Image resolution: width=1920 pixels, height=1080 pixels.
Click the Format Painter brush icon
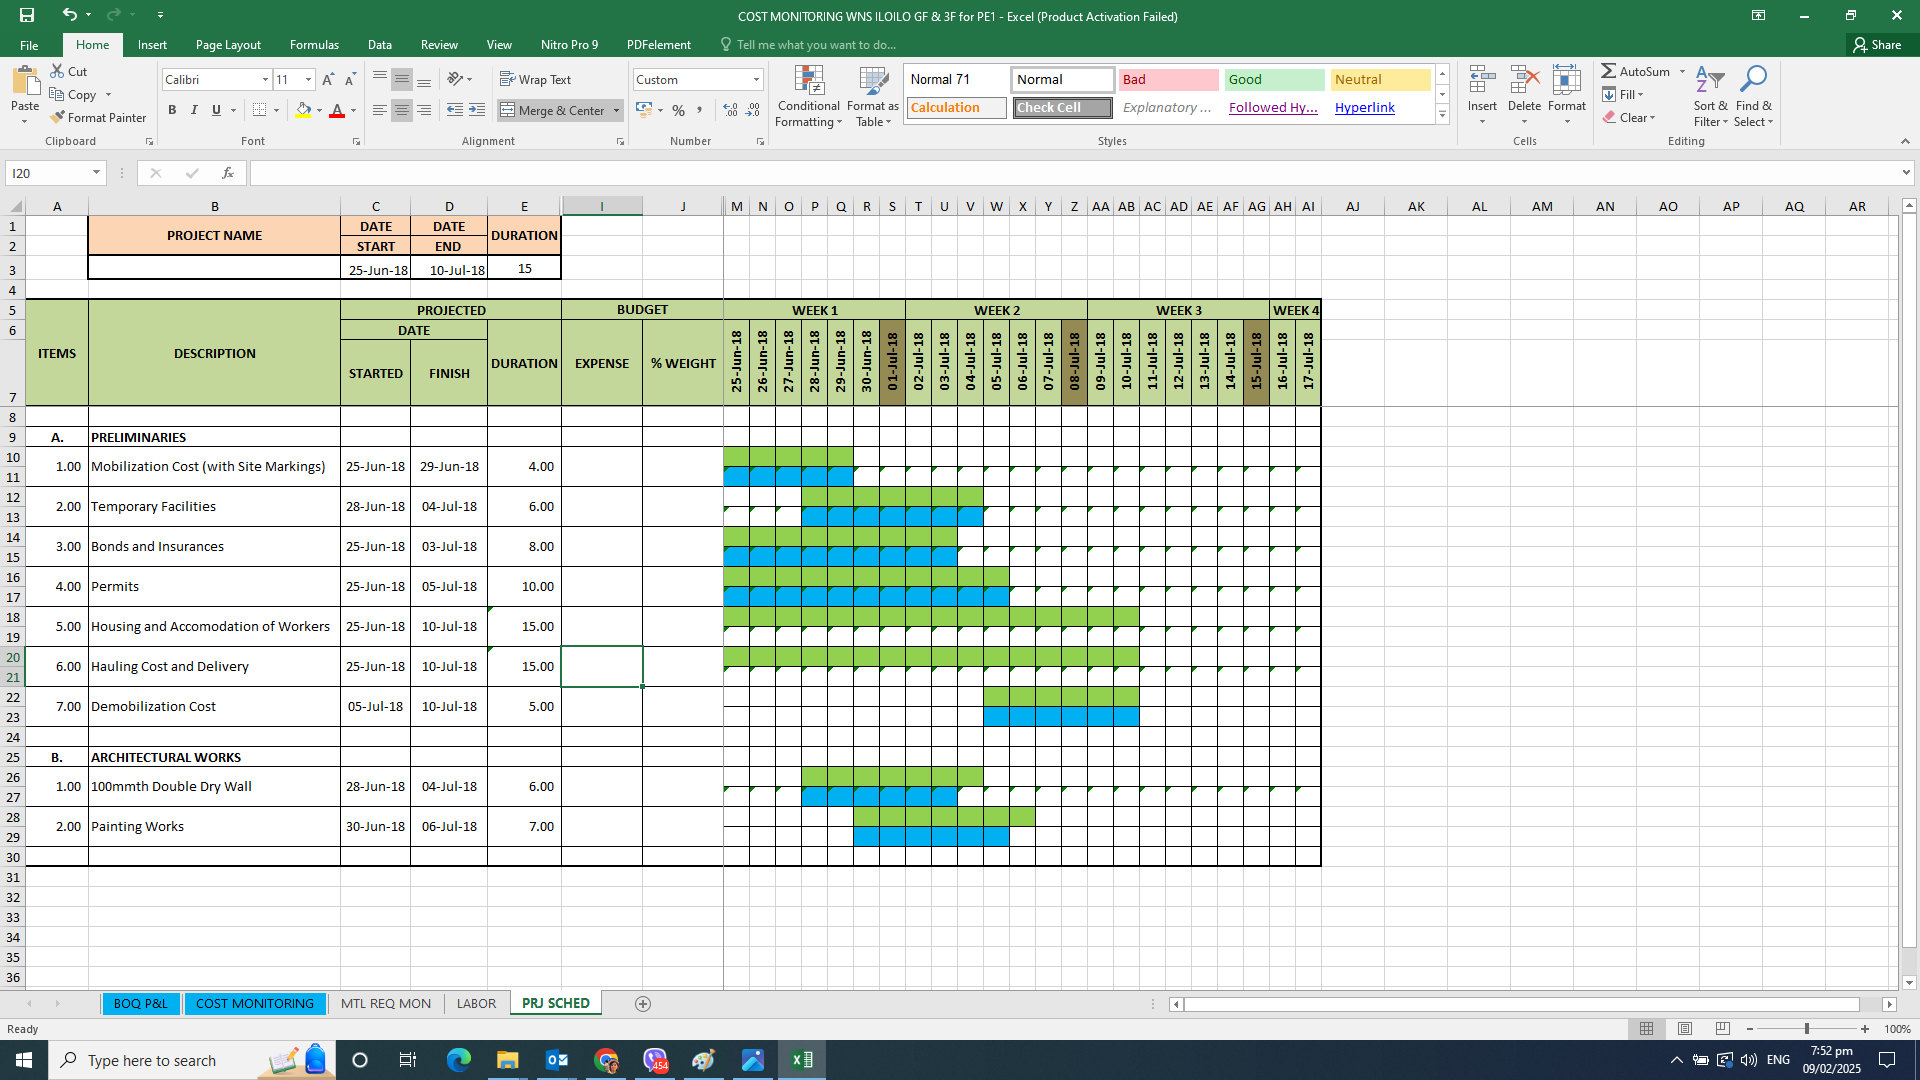click(58, 118)
